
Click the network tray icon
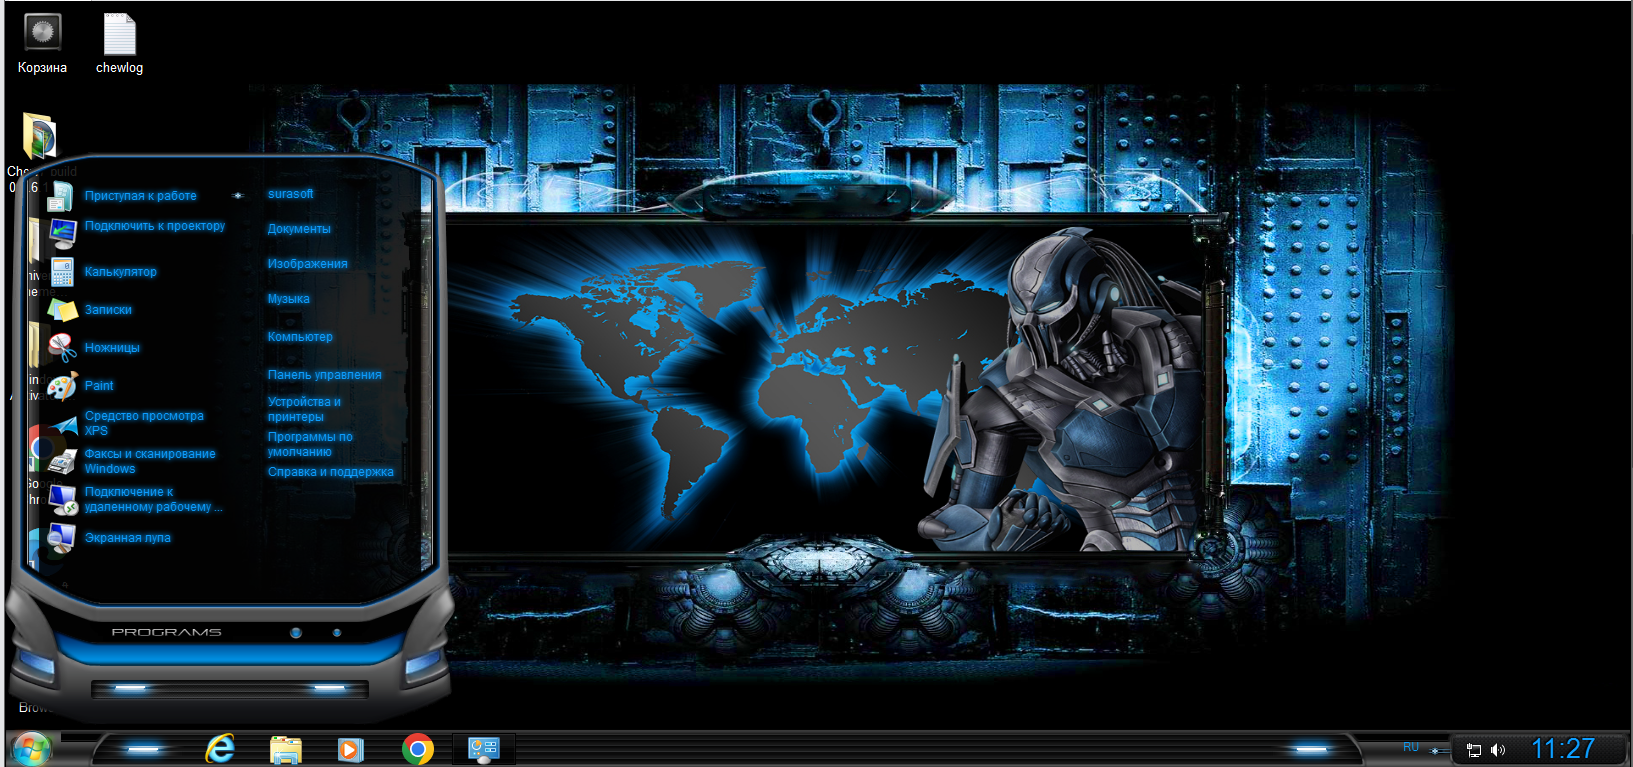tap(1473, 750)
